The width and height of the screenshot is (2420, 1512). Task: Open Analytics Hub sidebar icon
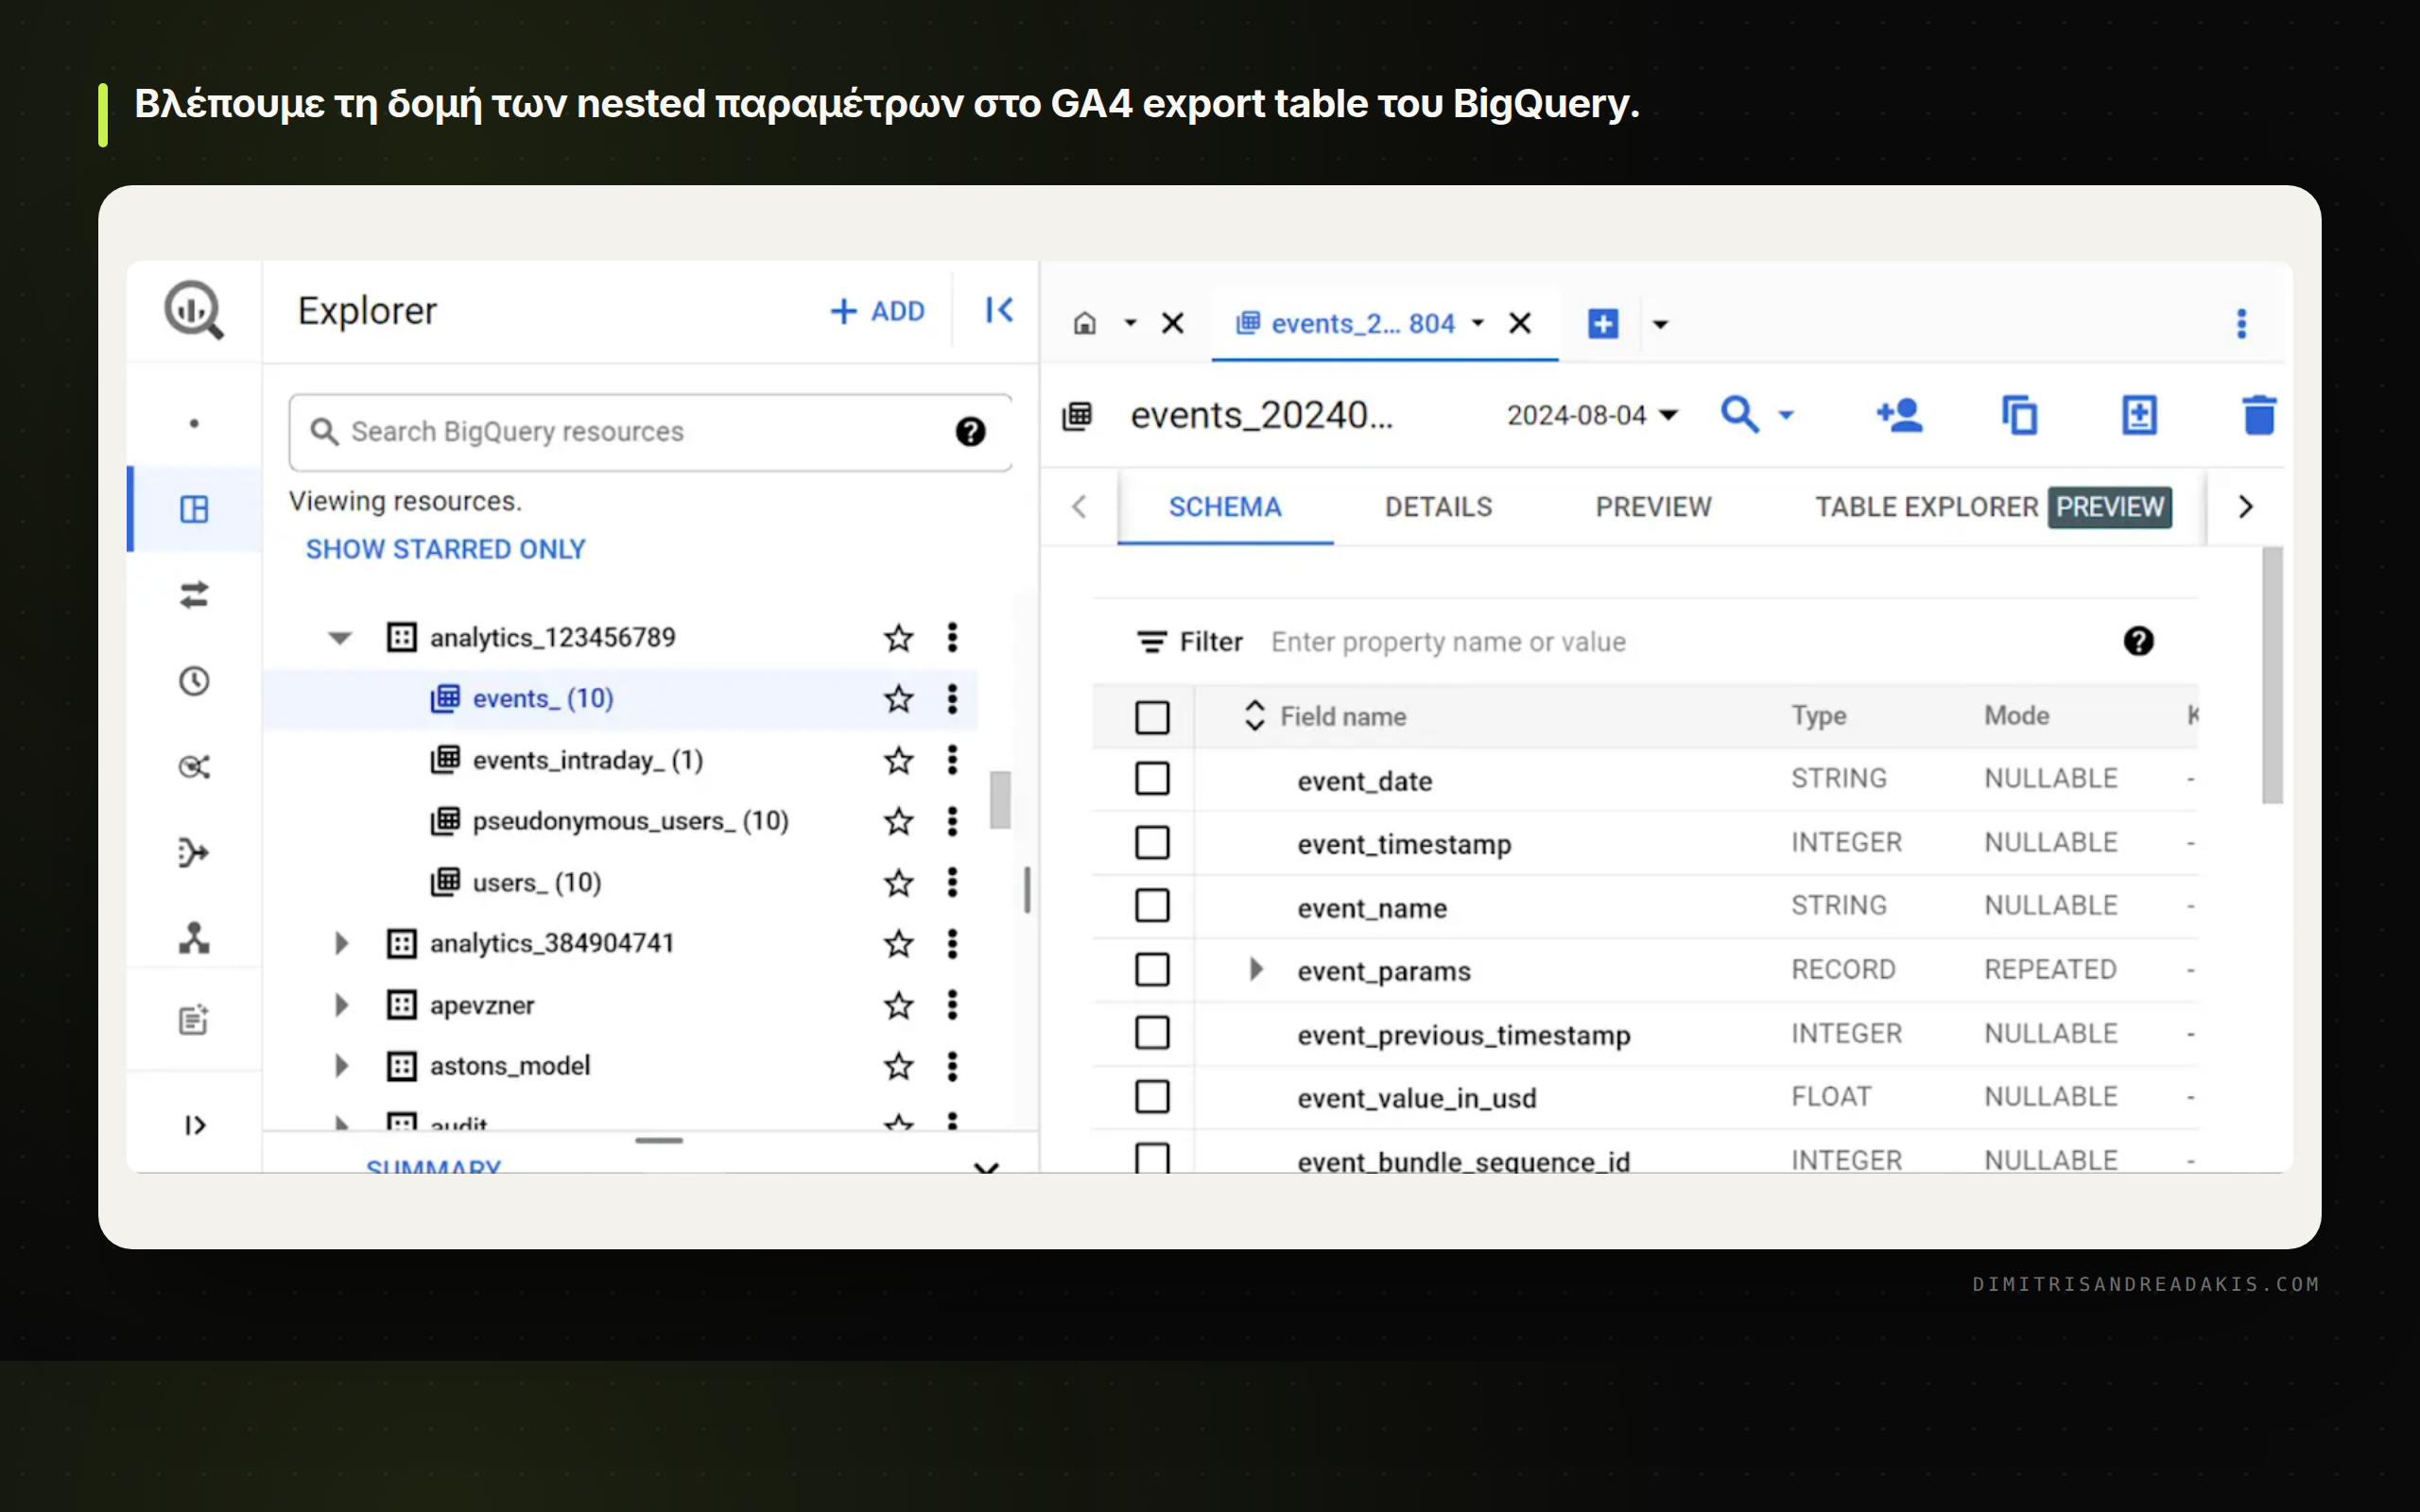(x=194, y=767)
